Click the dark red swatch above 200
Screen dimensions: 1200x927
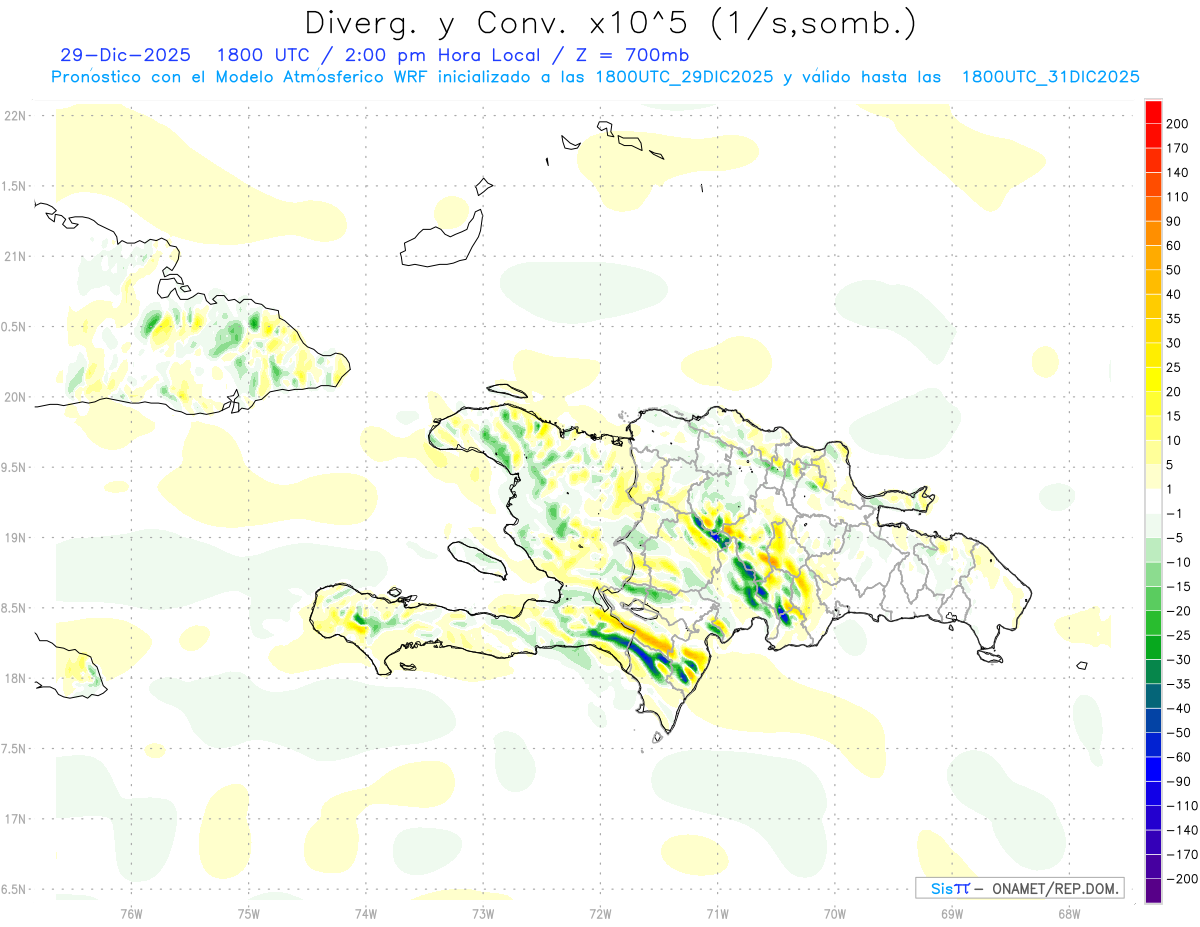[x=1153, y=112]
